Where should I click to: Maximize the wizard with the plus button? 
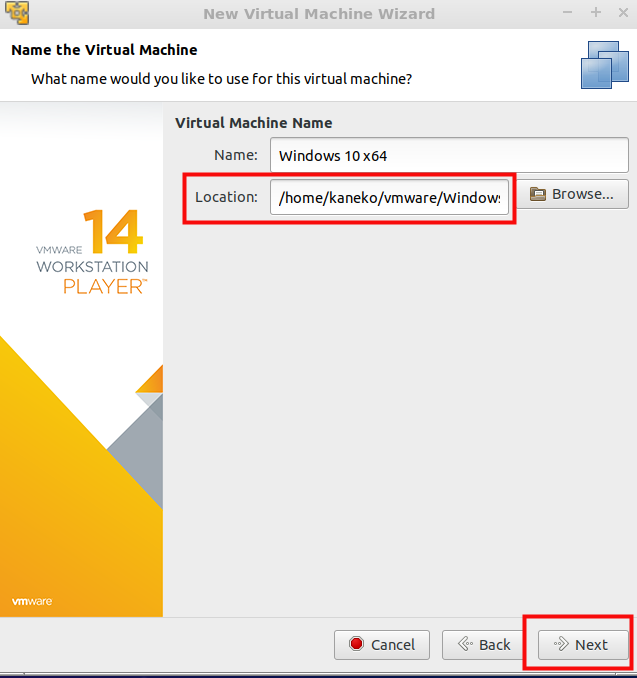pyautogui.click(x=595, y=13)
